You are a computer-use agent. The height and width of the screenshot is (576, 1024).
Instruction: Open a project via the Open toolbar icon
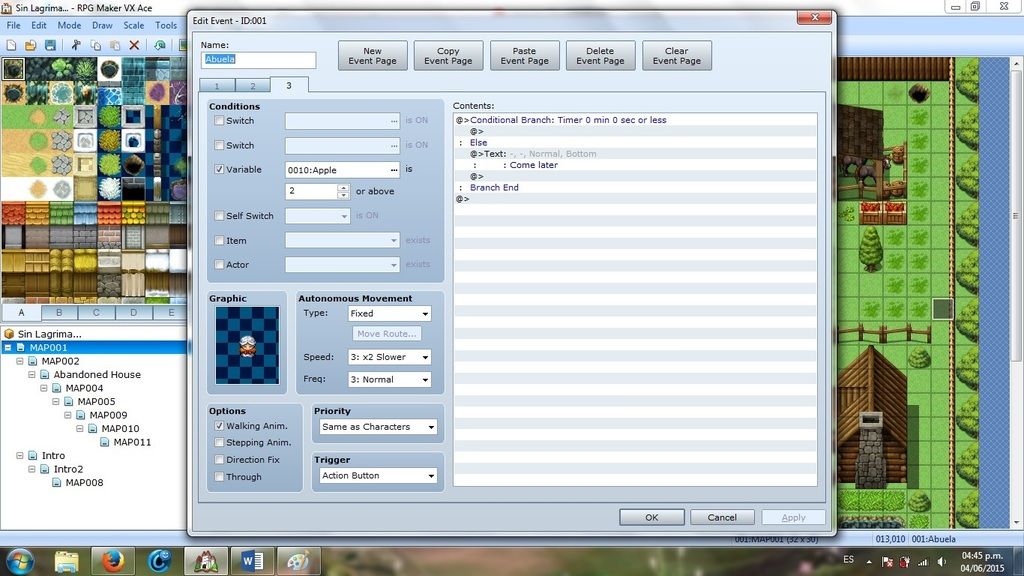(29, 44)
